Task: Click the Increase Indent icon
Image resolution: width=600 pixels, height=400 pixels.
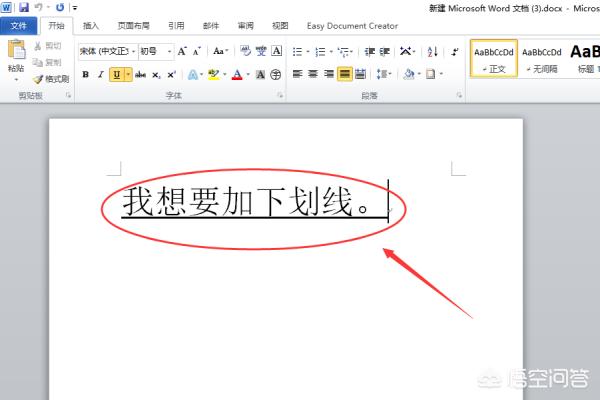Action: 385,51
